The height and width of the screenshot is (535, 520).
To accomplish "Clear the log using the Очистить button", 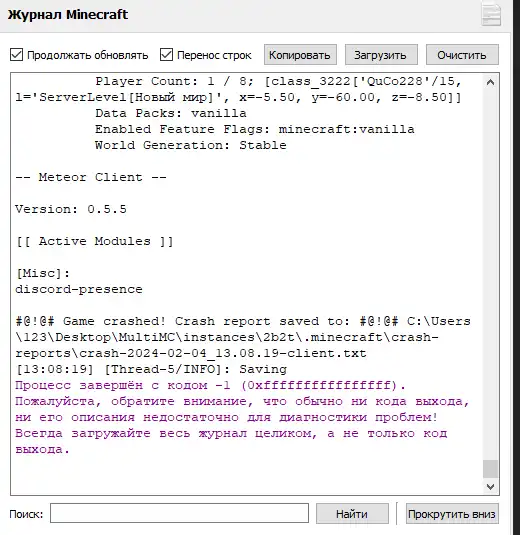I will 462,55.
